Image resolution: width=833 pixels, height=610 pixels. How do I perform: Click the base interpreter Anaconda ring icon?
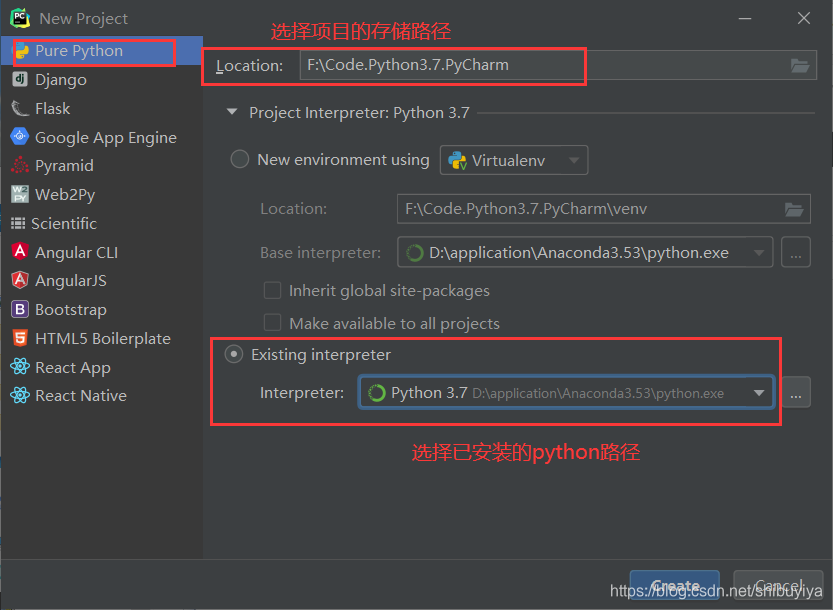[414, 253]
